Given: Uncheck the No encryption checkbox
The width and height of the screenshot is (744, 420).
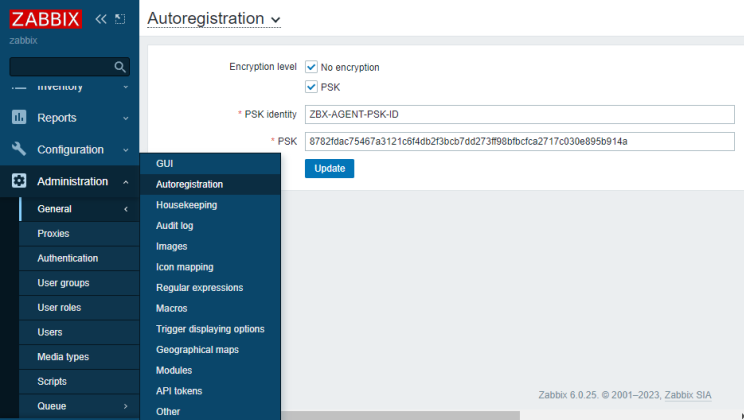Looking at the screenshot, I should [311, 67].
